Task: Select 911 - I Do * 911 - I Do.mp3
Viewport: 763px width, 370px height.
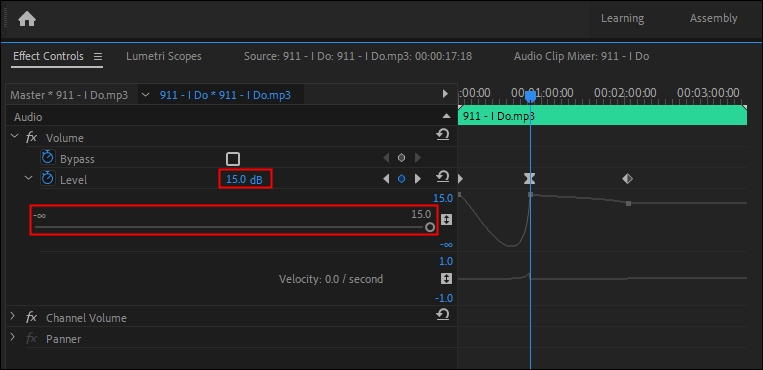Action: pos(225,95)
